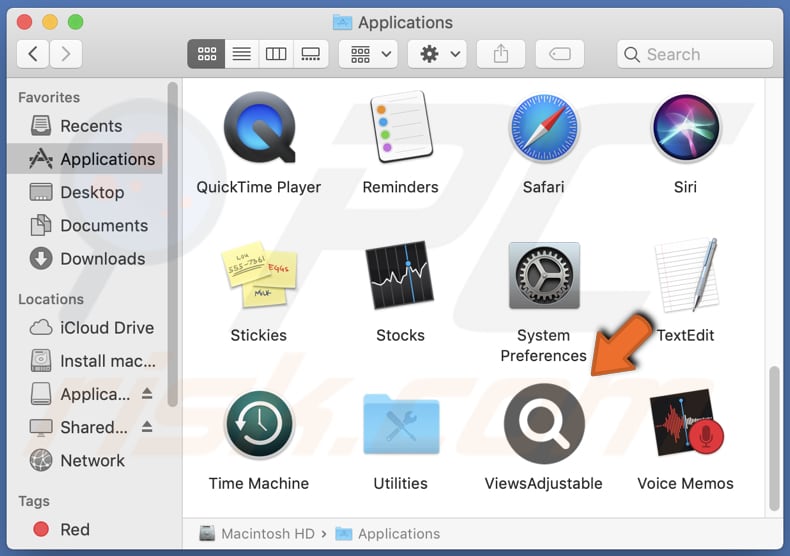
Task: Open Documents in the sidebar
Action: click(85, 226)
